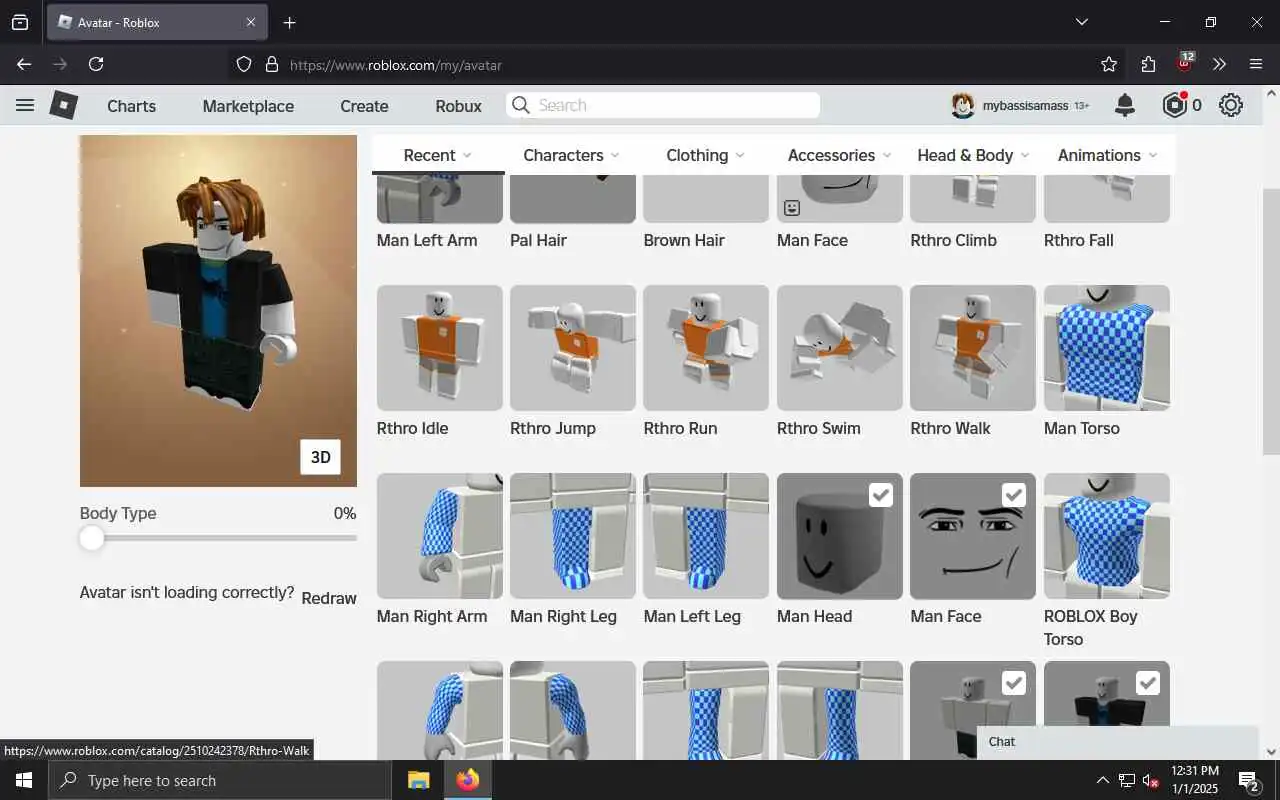1280x800 pixels.
Task: Select the Rthro Jump animation thumbnail
Action: coord(573,348)
